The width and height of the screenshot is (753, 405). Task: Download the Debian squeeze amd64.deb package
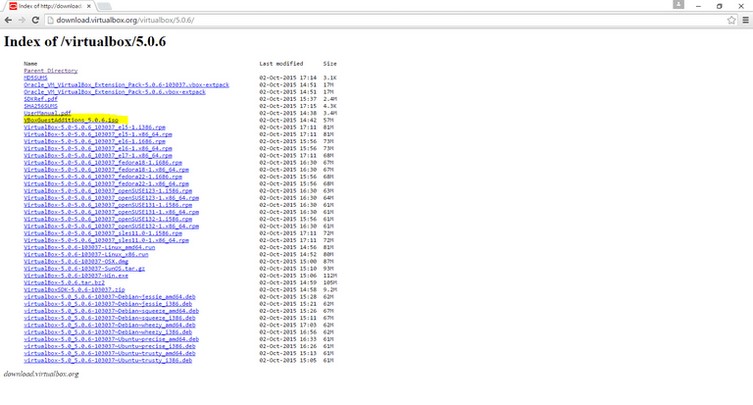click(x=111, y=310)
